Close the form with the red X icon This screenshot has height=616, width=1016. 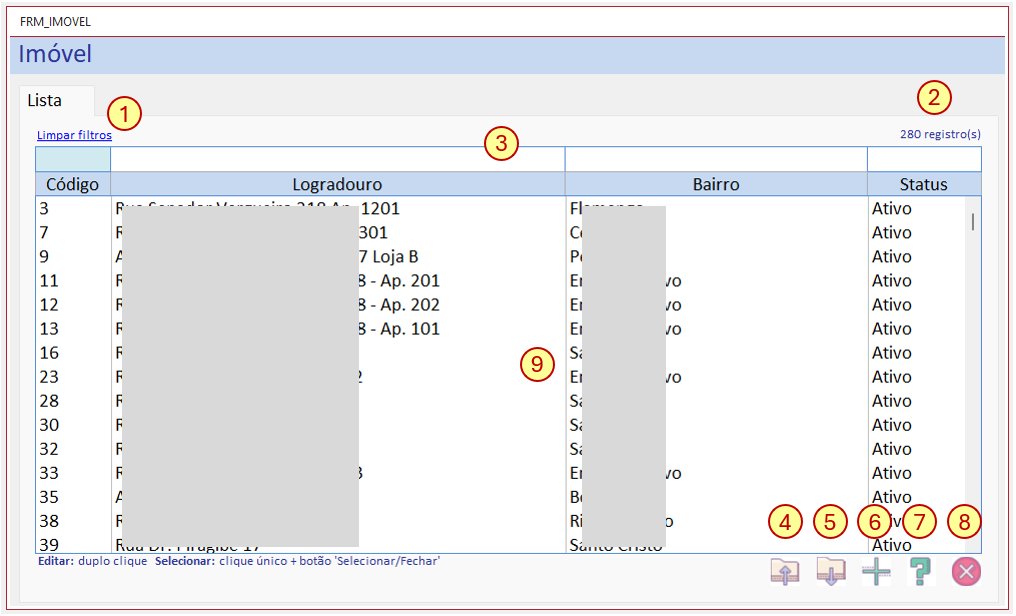click(966, 571)
